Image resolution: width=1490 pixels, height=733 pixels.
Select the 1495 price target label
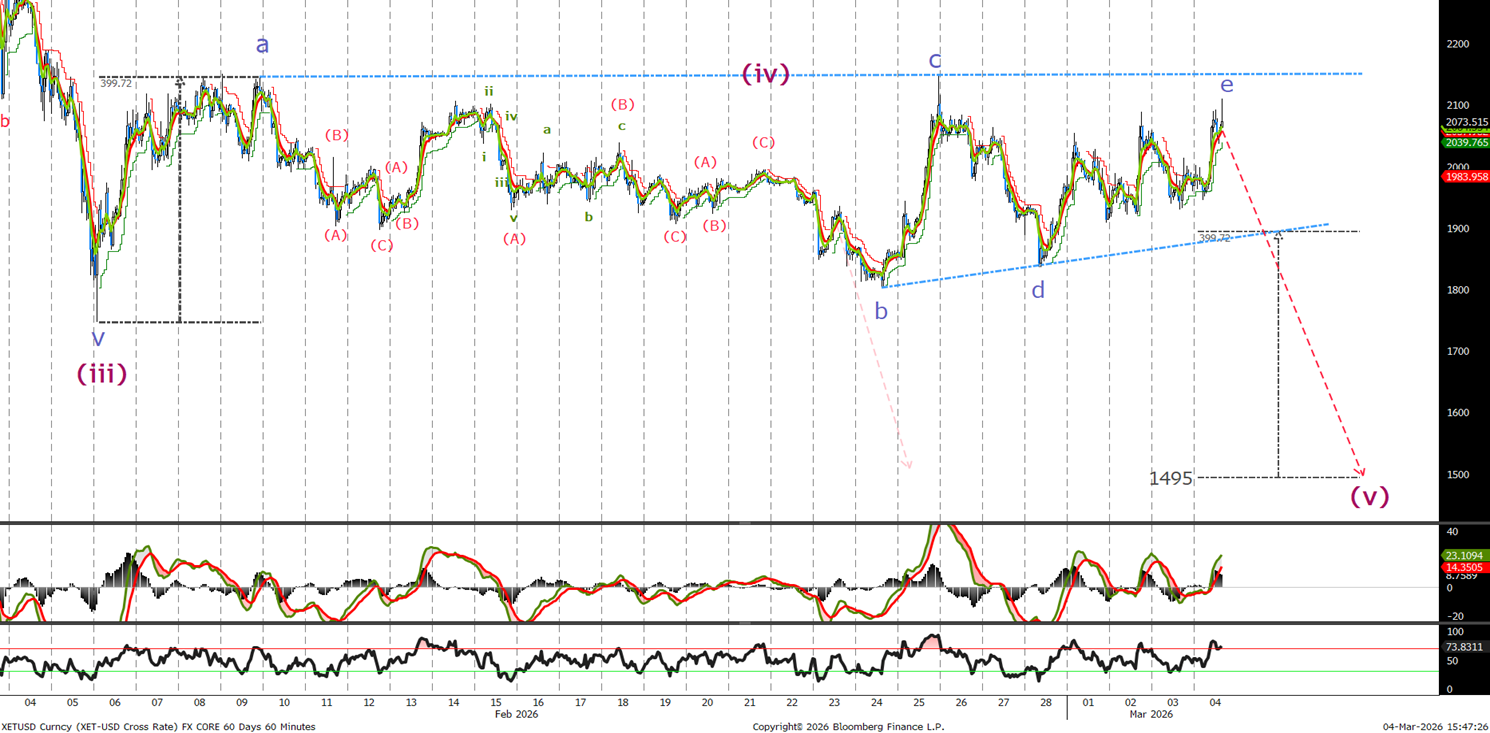[1171, 479]
